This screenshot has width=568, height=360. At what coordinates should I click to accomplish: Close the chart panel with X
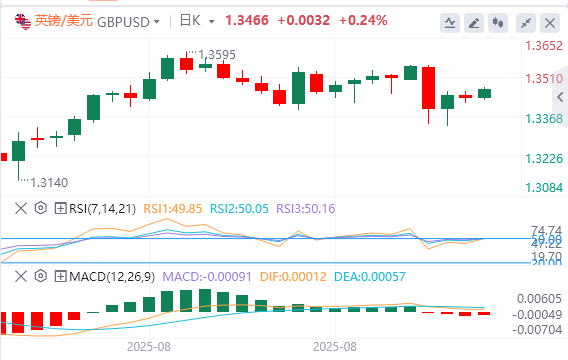550,23
